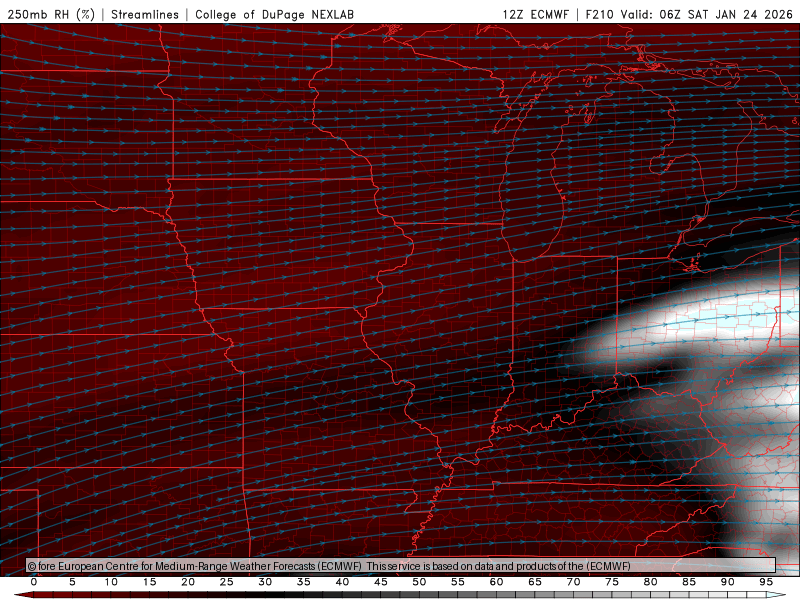Click the '55' colorbar scale label
The image size is (800, 600).
pyautogui.click(x=458, y=582)
